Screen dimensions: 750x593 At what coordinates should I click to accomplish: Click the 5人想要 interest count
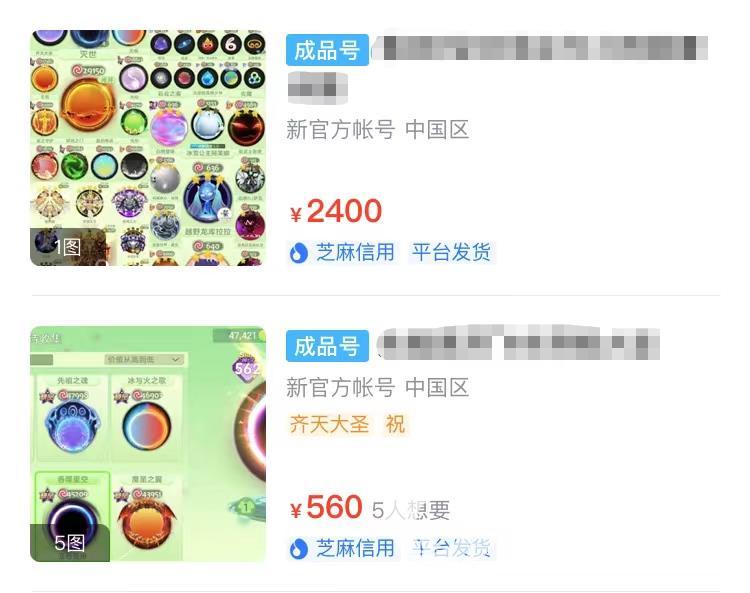click(411, 510)
